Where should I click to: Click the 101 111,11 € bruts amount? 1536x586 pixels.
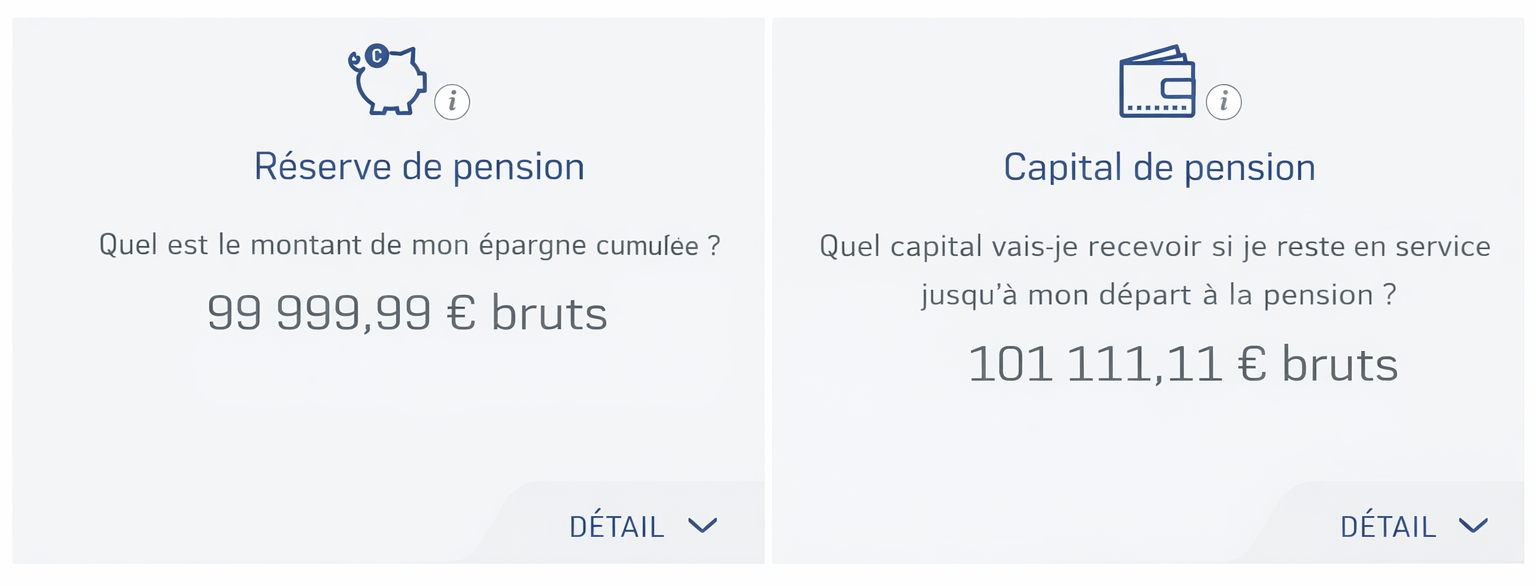(x=1182, y=364)
